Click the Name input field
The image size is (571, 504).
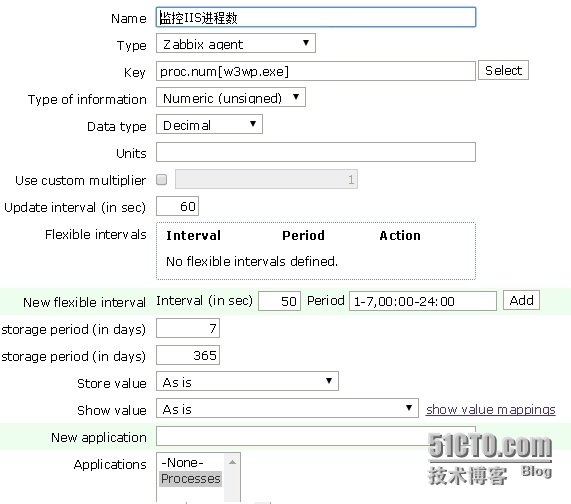pyautogui.click(x=316, y=17)
